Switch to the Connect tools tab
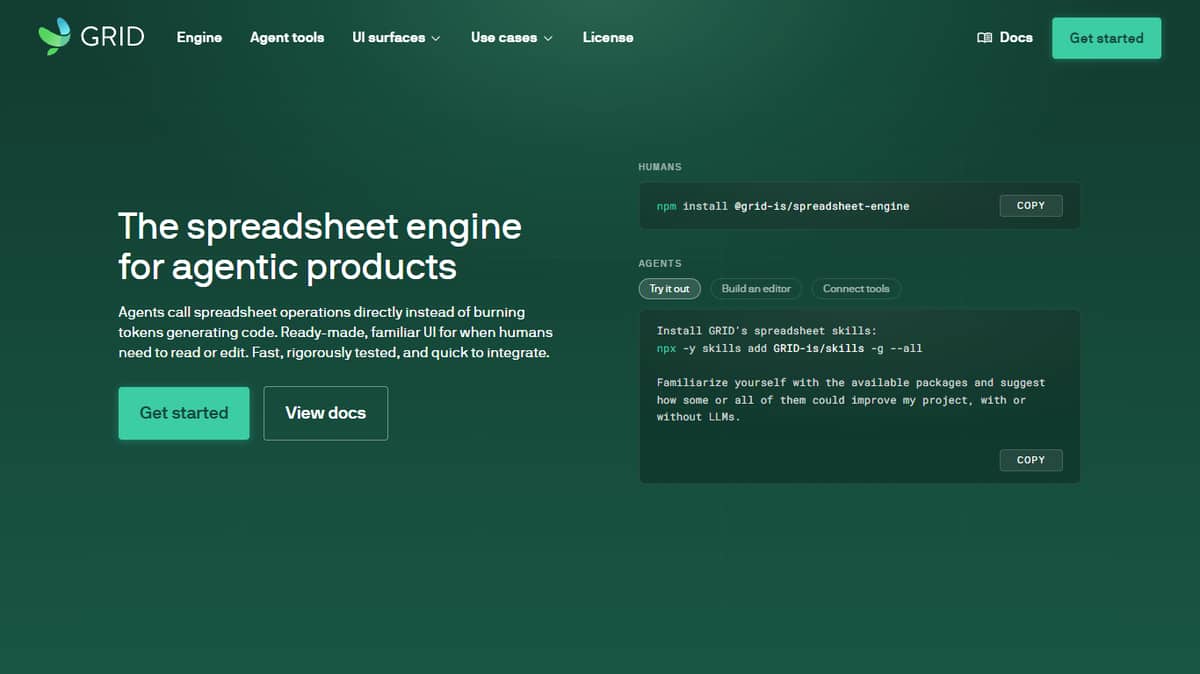Image resolution: width=1200 pixels, height=674 pixels. click(x=856, y=289)
